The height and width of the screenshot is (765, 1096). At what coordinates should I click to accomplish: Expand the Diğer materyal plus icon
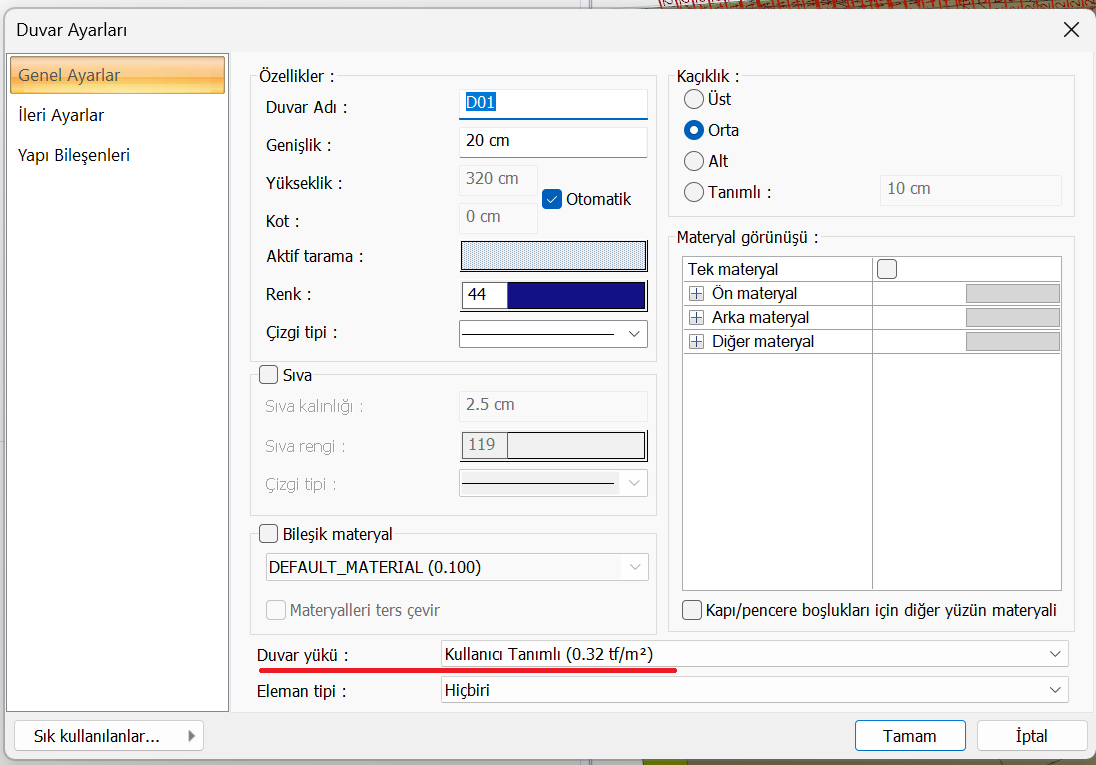coord(697,342)
